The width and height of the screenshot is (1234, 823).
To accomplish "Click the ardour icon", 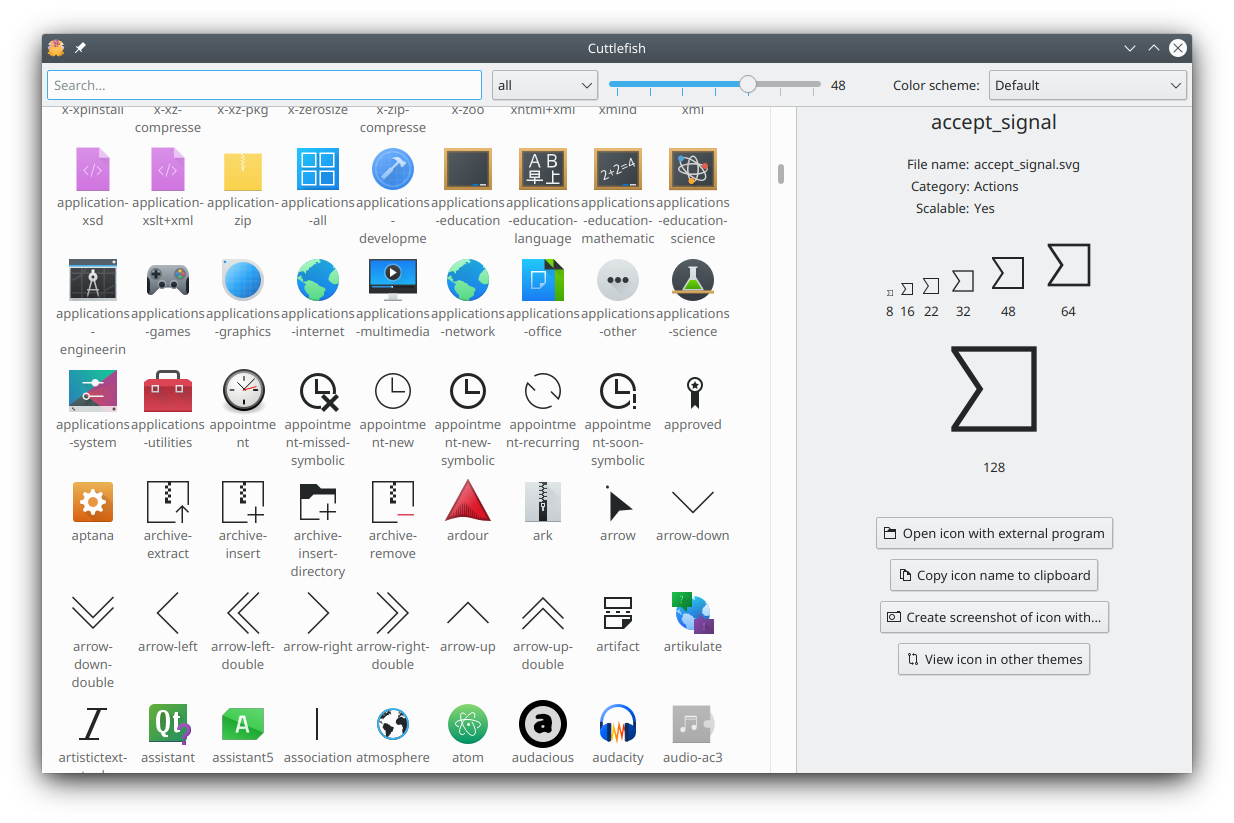I will (468, 502).
